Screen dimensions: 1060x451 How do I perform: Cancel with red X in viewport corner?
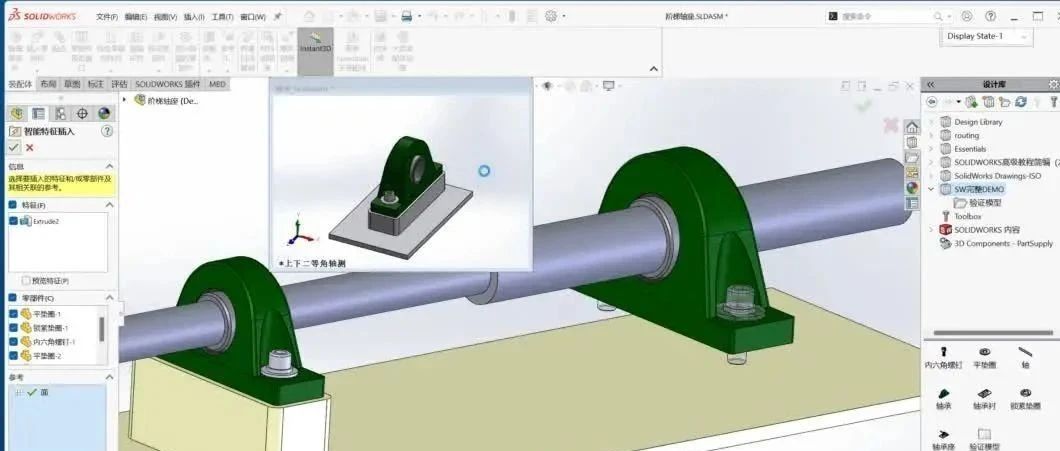(x=891, y=125)
